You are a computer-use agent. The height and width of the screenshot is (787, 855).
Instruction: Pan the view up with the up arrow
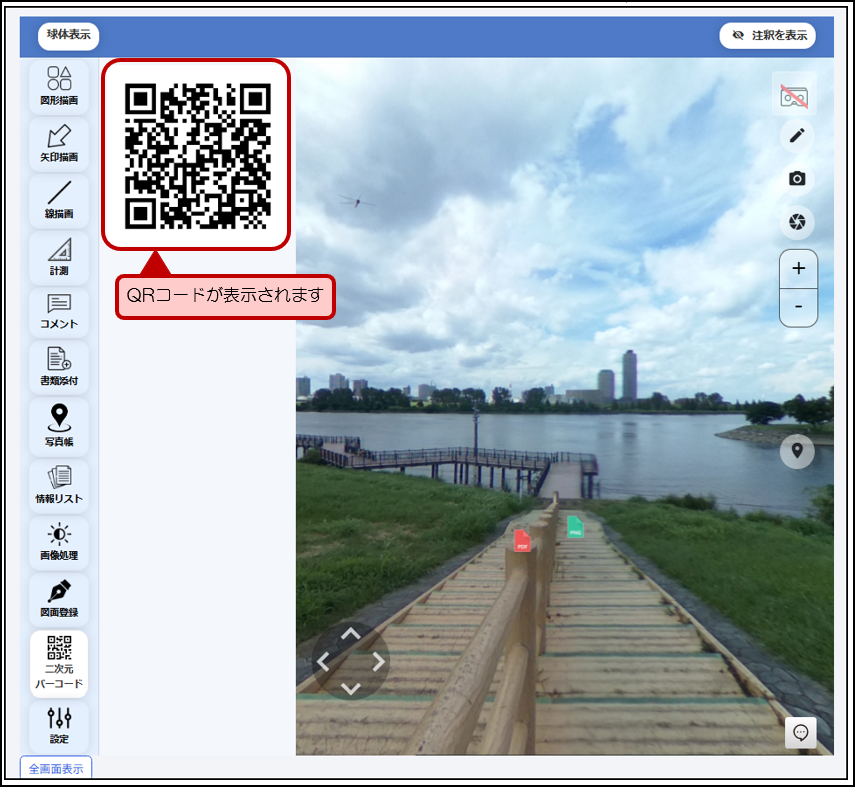(350, 634)
